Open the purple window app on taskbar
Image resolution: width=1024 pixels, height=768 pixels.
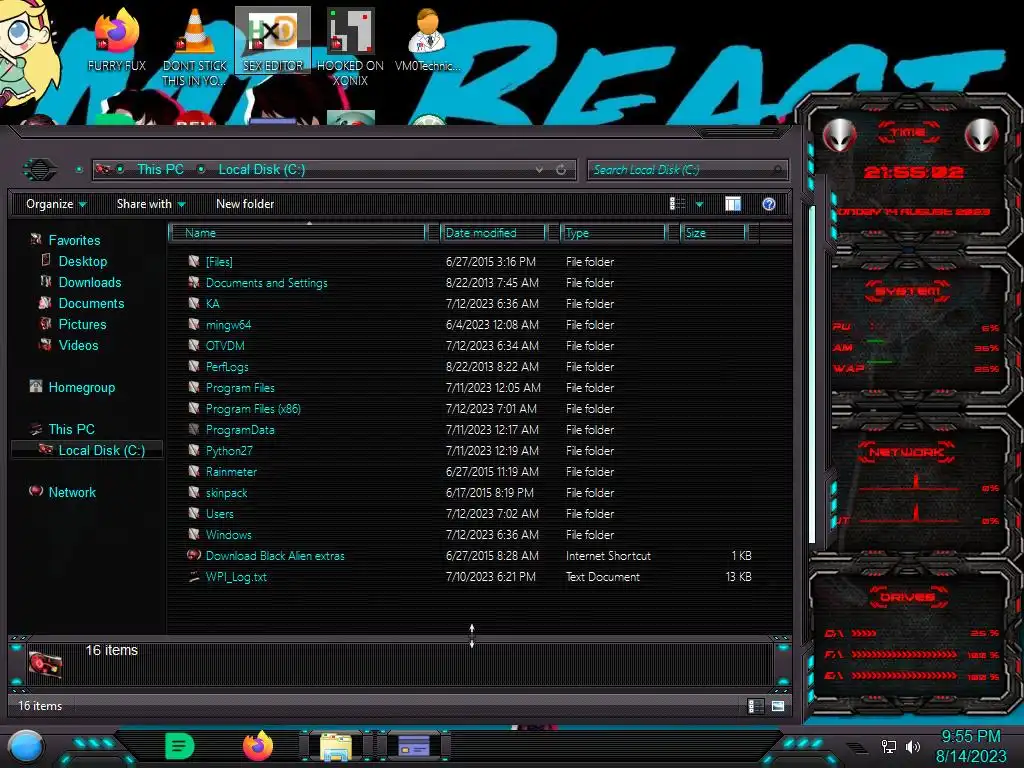413,746
